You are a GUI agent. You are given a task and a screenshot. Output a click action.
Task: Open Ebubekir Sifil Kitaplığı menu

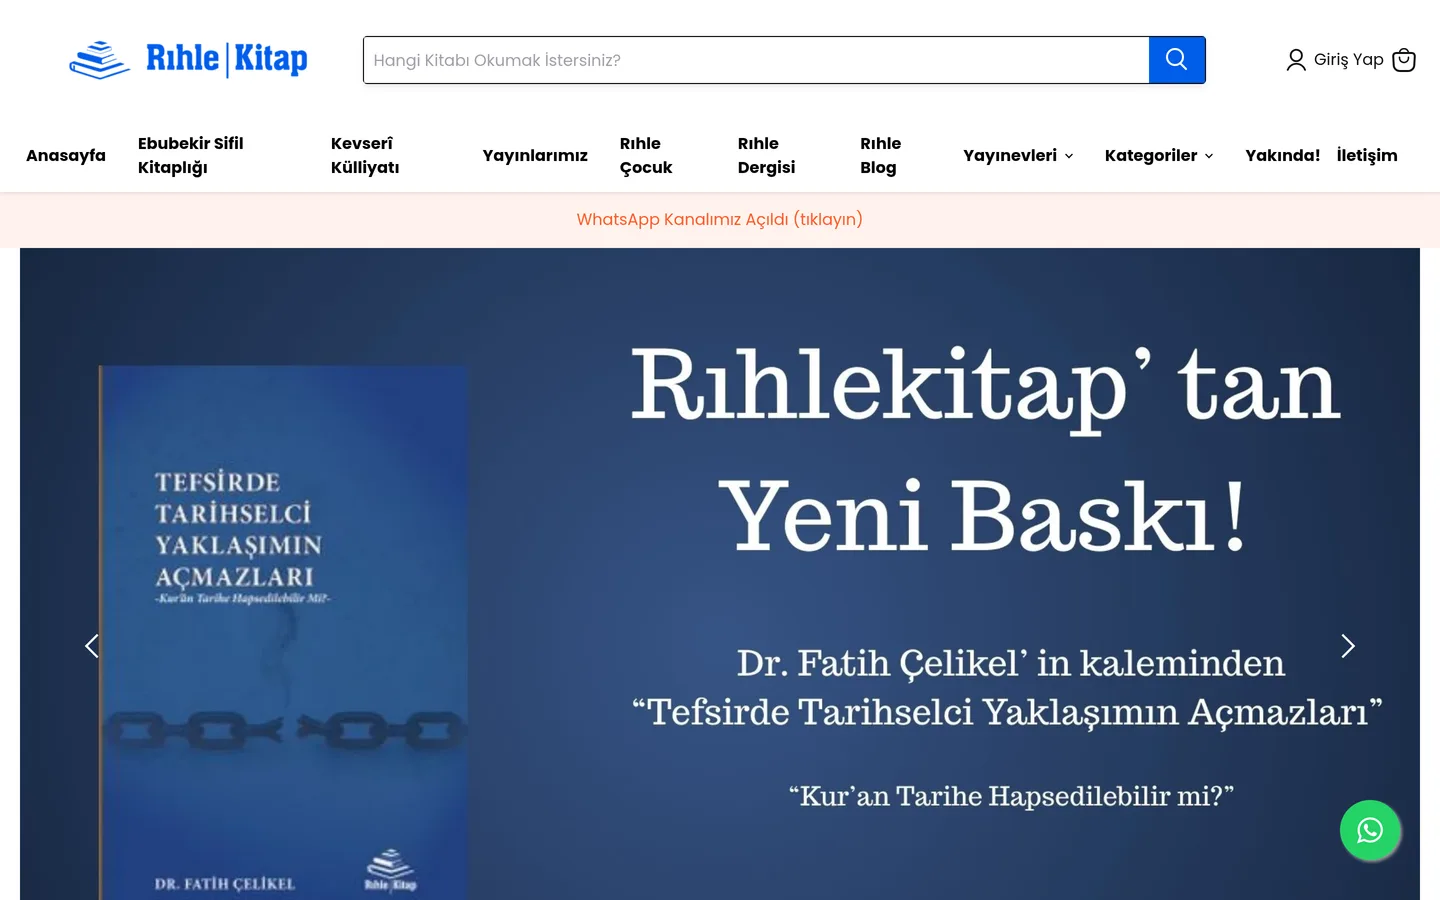point(191,155)
